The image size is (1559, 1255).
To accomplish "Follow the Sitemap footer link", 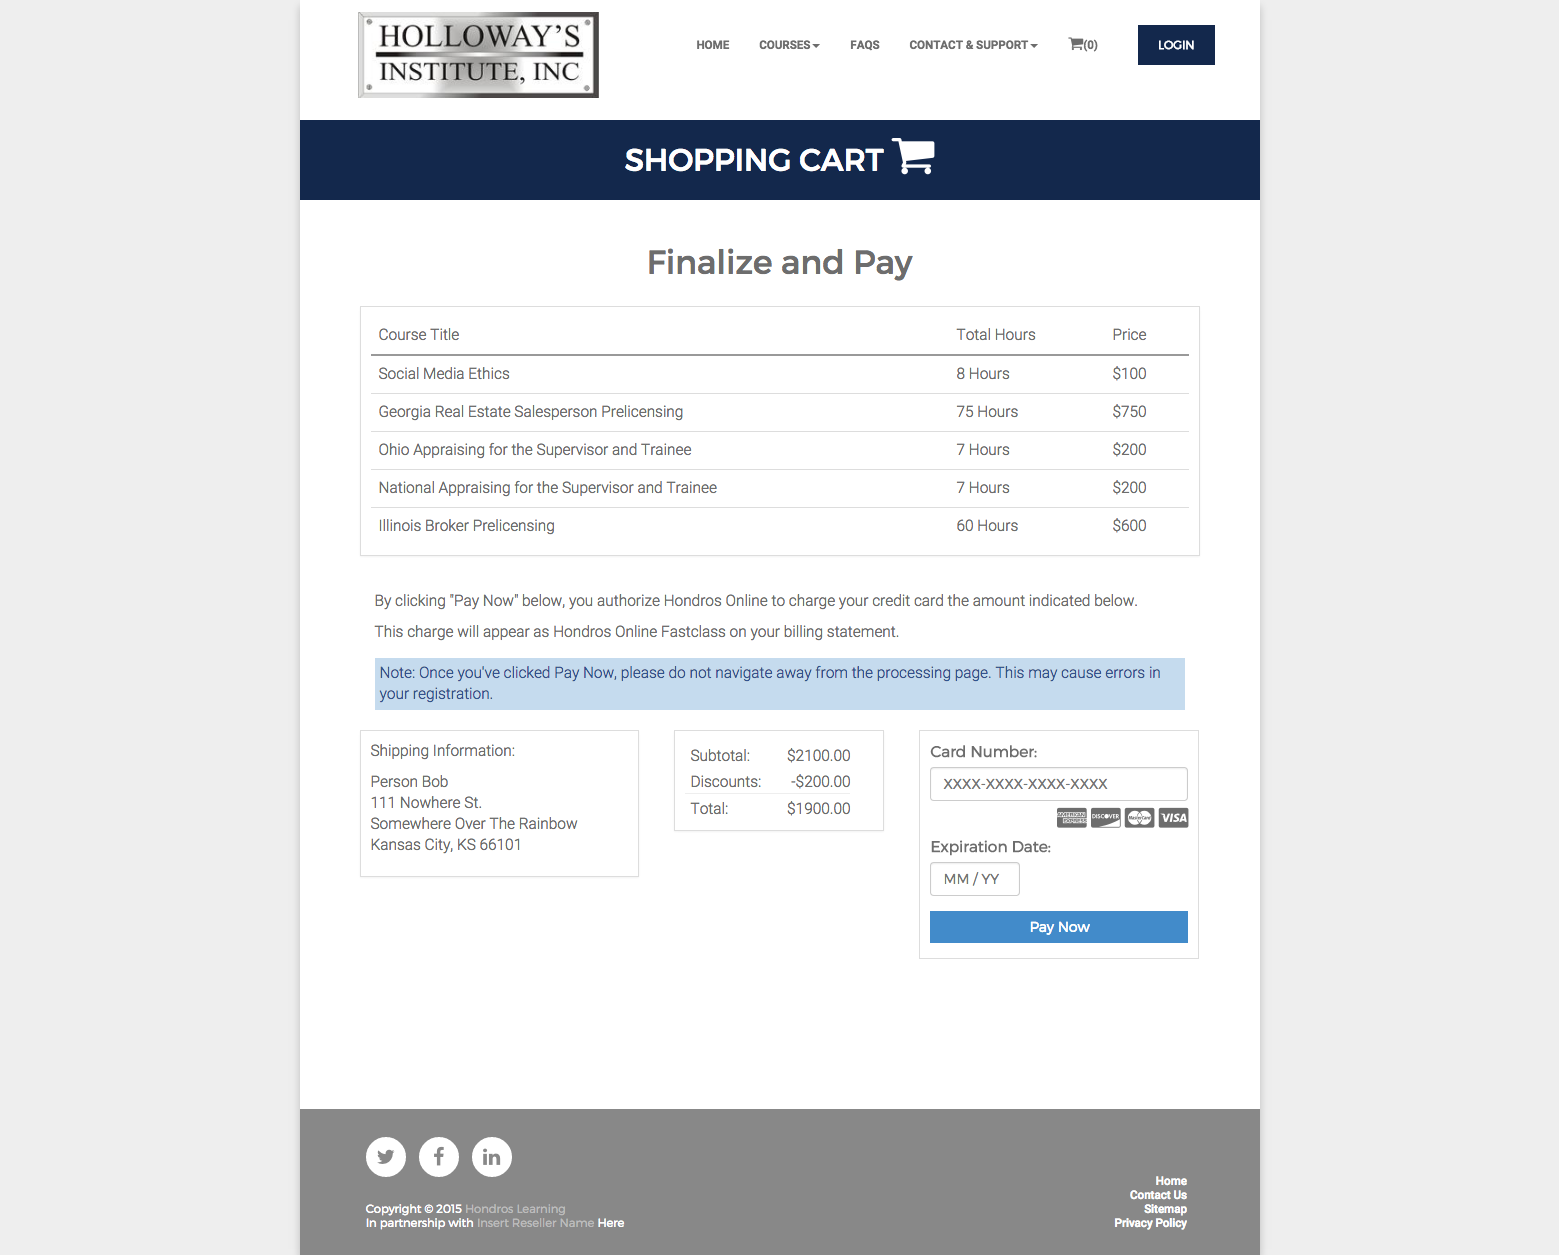I will pos(1165,1209).
